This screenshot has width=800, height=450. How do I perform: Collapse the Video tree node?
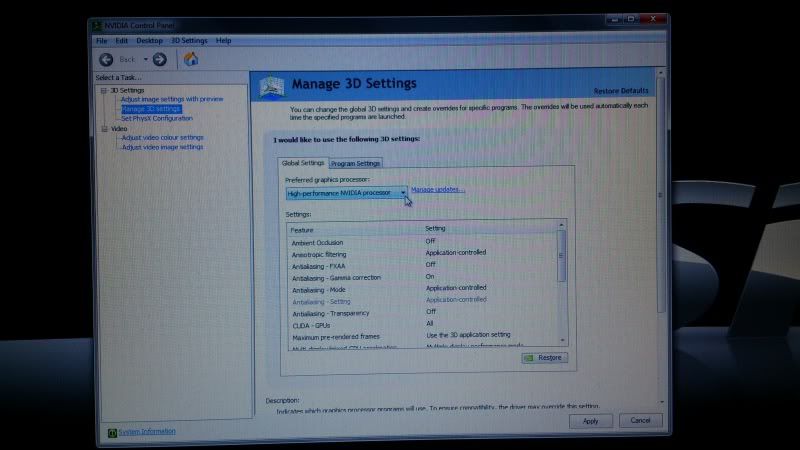point(105,129)
